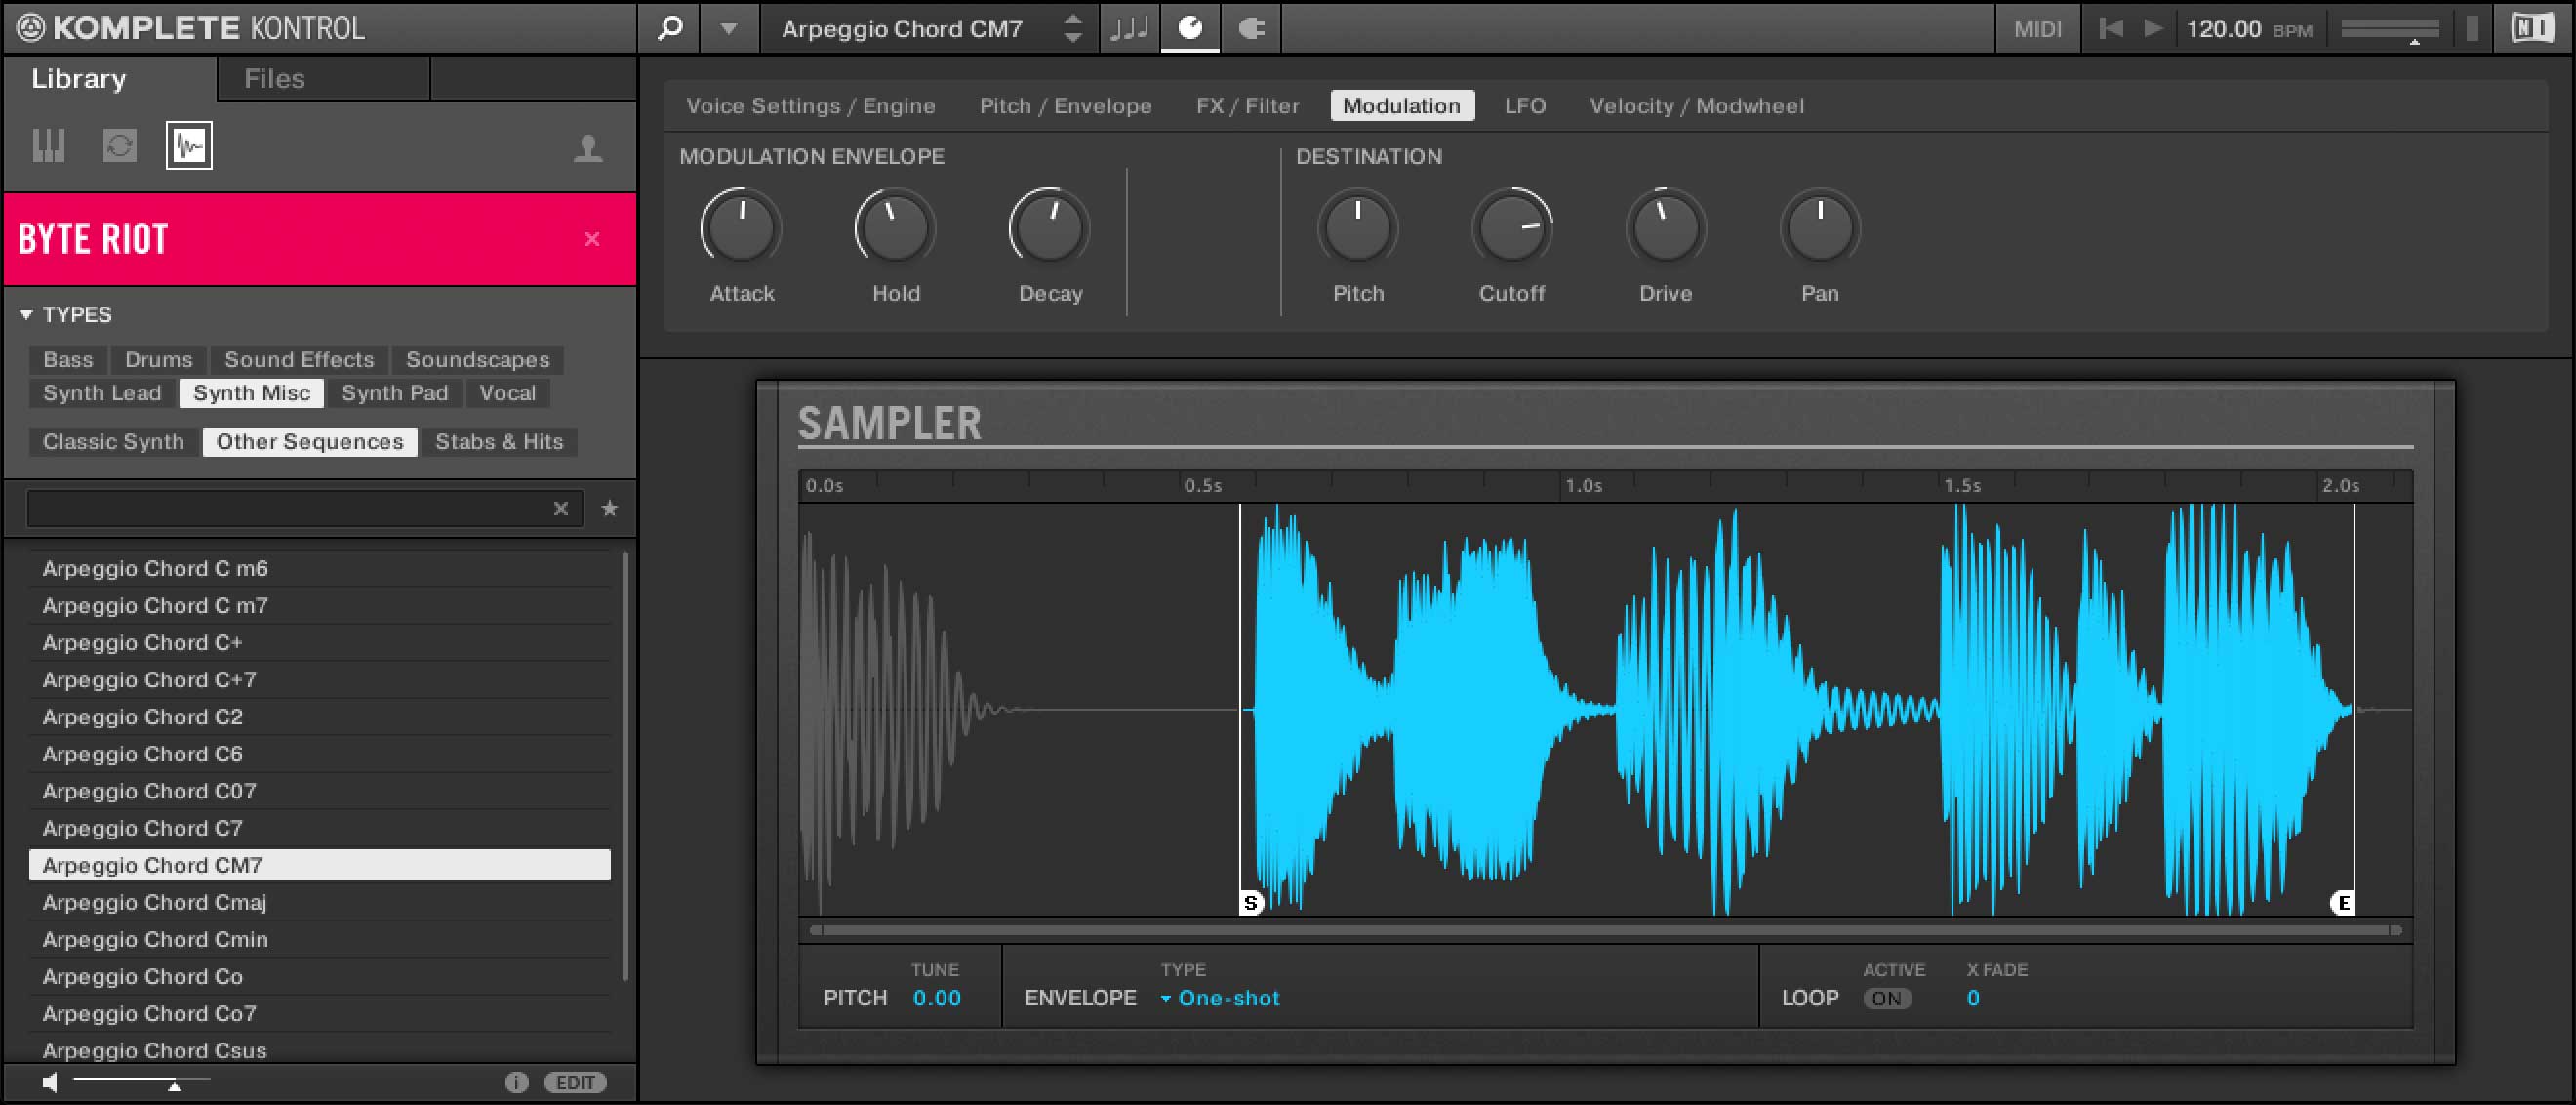Toggle the Bass type tag
This screenshot has height=1105, width=2576.
(68, 359)
